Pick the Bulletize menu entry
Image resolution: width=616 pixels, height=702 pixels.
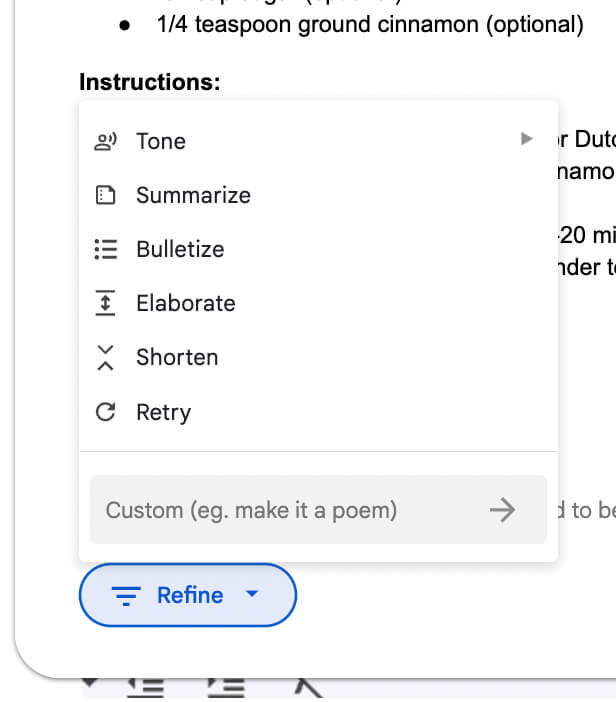point(180,249)
